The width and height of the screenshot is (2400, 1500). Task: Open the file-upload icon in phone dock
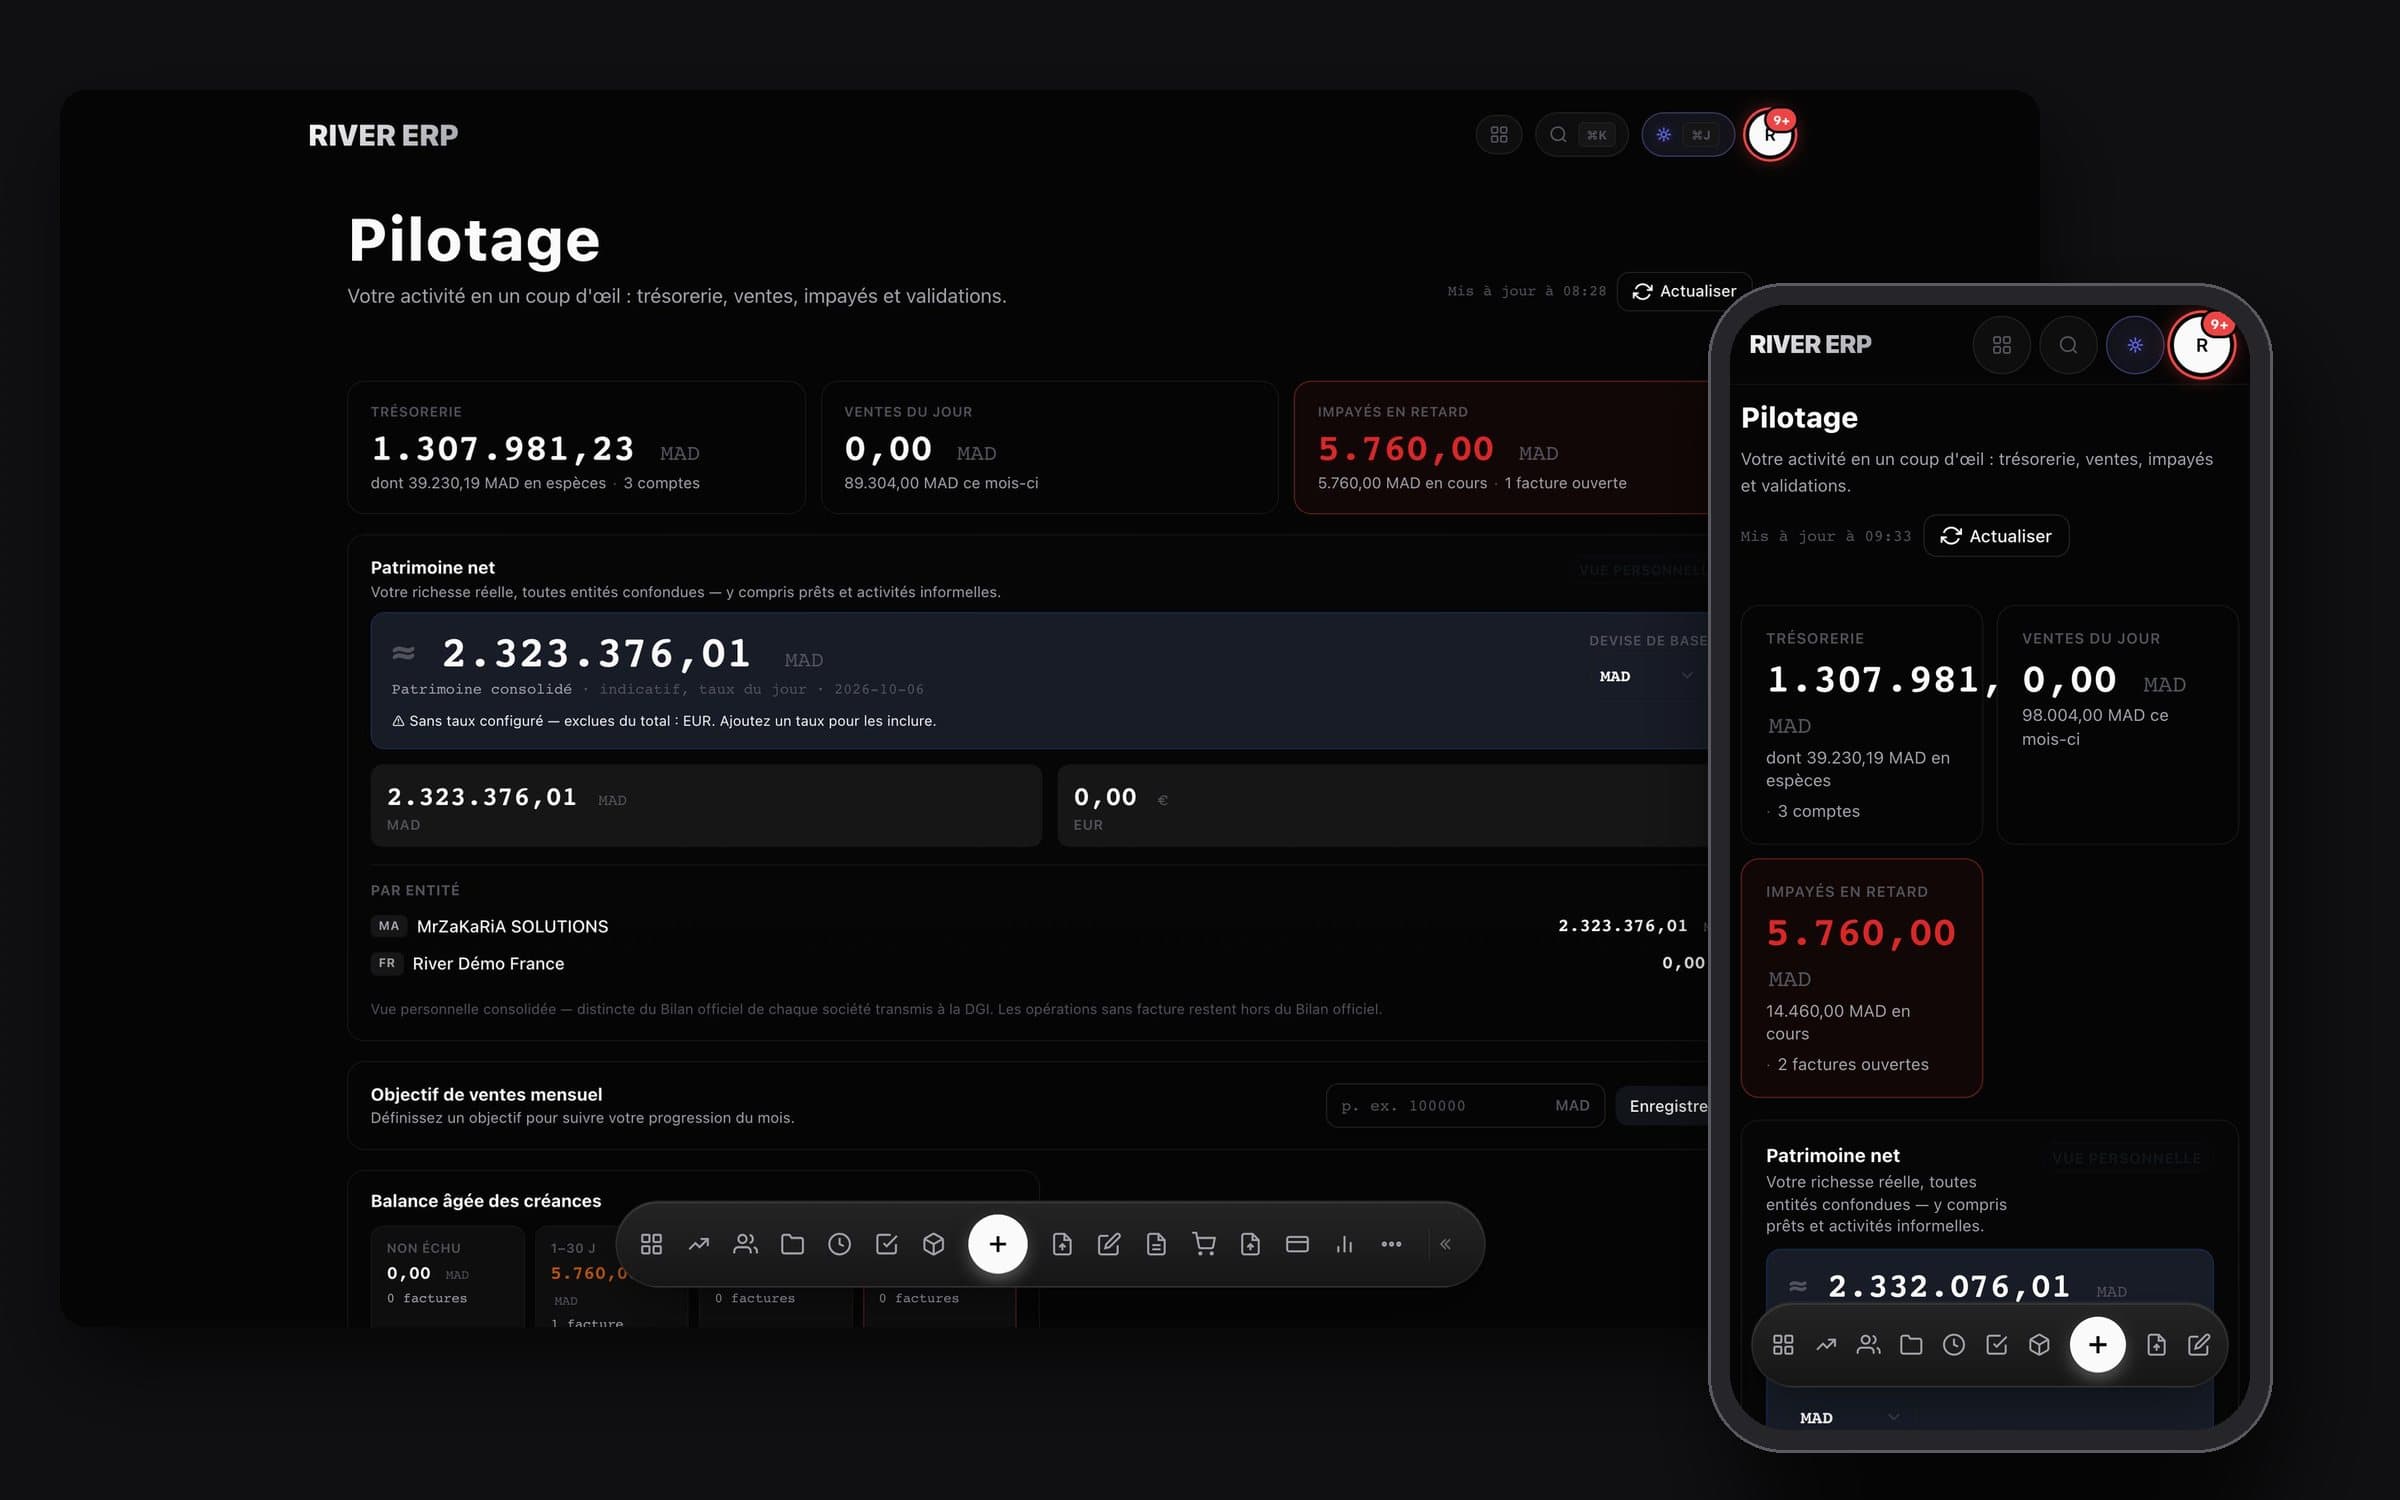[x=2156, y=1345]
